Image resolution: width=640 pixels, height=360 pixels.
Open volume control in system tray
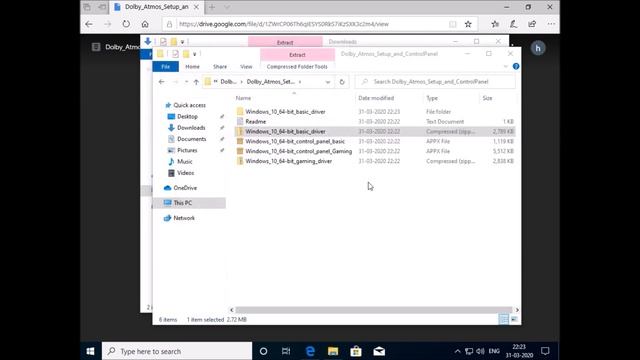point(480,351)
